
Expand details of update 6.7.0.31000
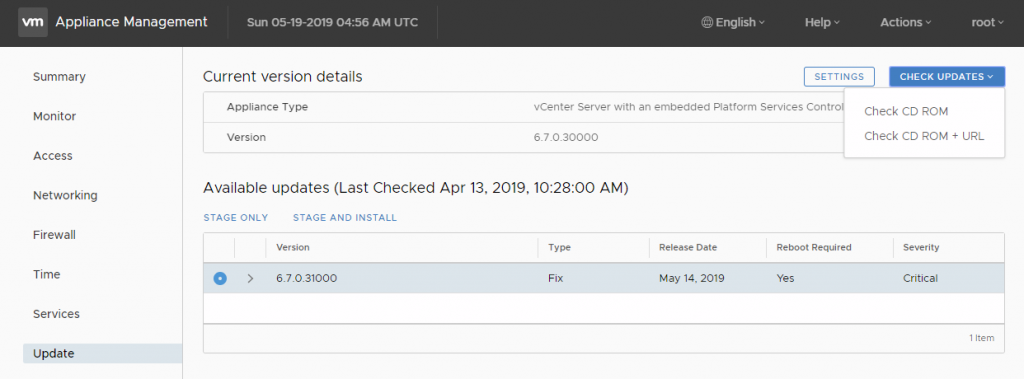pos(250,278)
